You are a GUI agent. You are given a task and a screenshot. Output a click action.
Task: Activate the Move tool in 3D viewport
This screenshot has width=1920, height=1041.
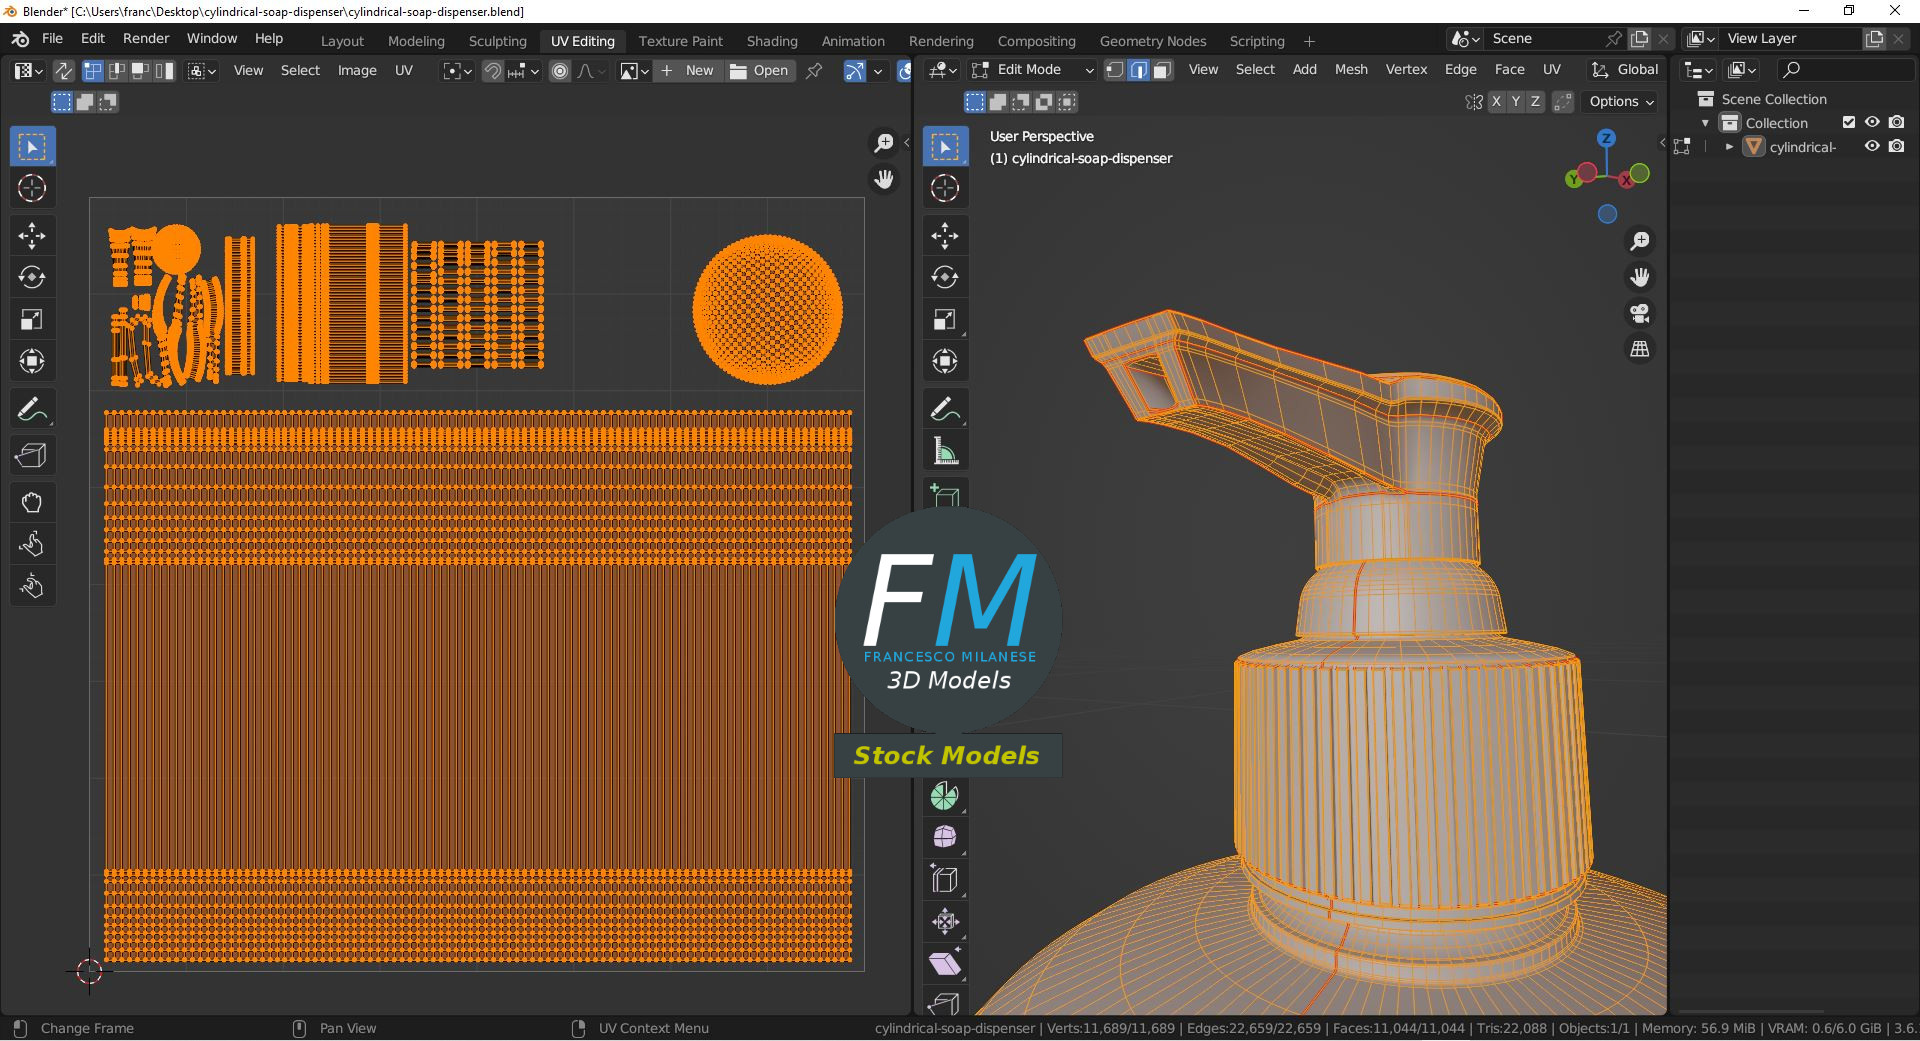coord(945,236)
